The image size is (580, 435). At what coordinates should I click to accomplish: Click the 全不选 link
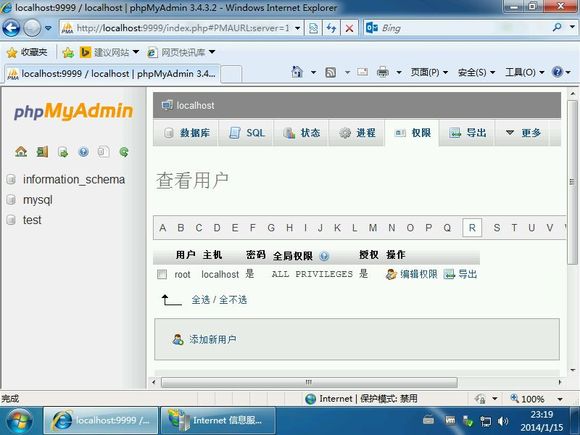coord(233,300)
